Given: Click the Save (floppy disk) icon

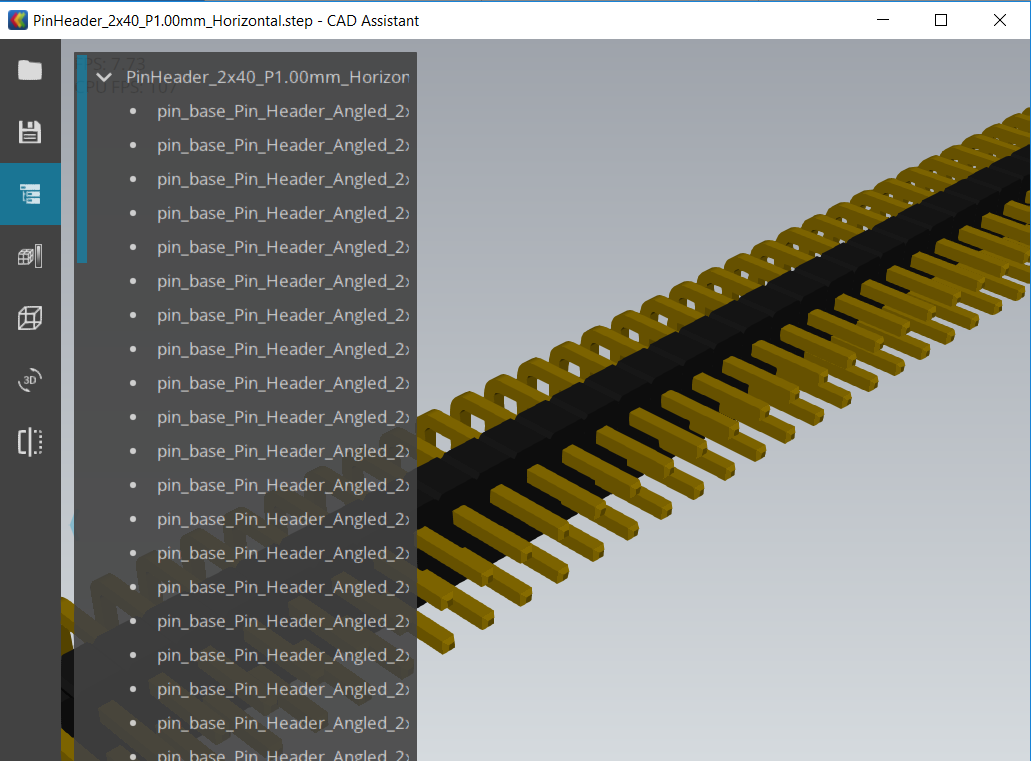Looking at the screenshot, I should tap(30, 132).
